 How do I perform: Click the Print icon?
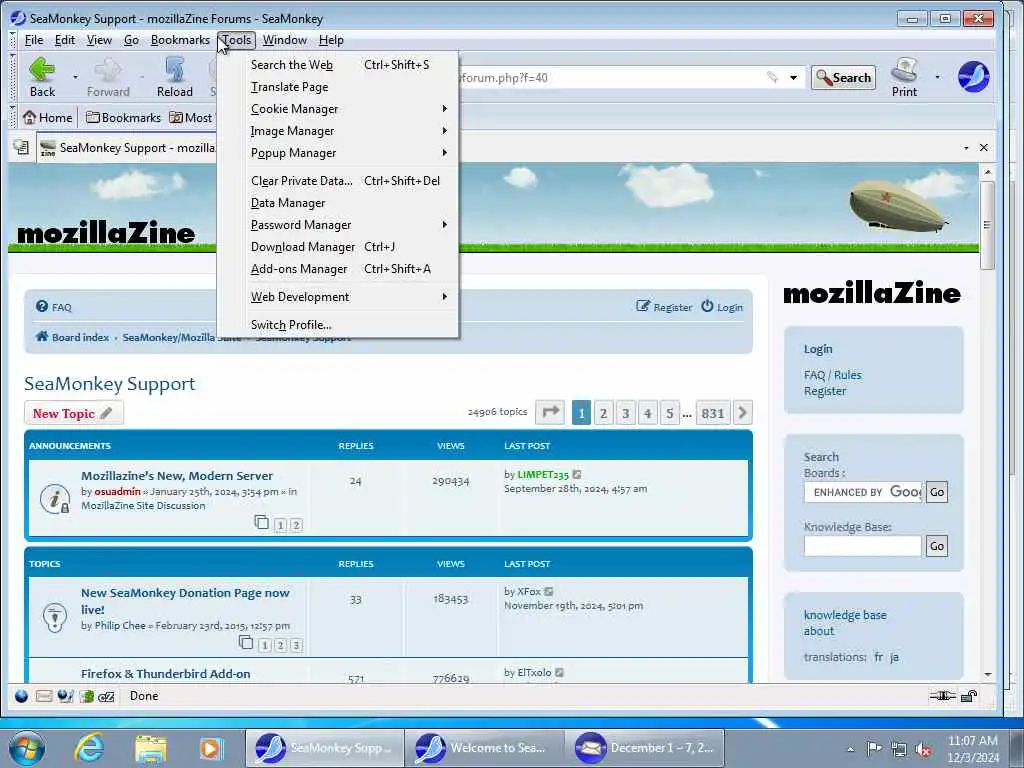pos(904,69)
